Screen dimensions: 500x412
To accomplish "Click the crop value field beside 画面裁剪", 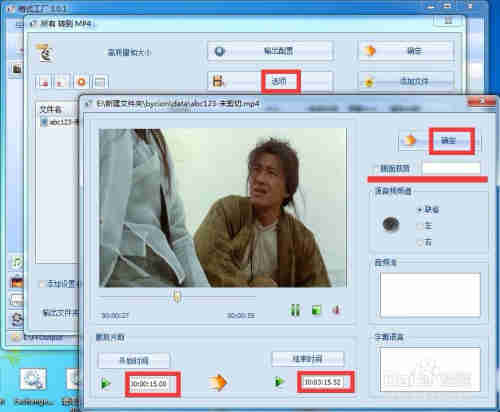I will (451, 168).
